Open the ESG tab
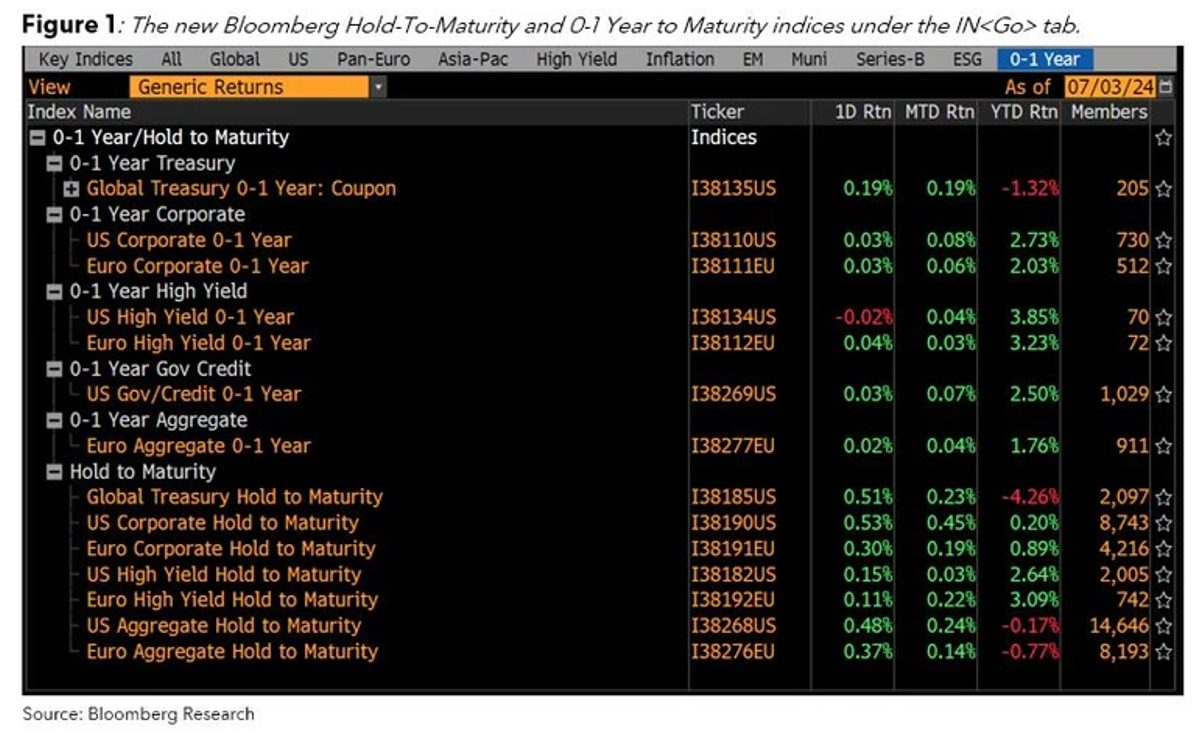 click(x=966, y=60)
